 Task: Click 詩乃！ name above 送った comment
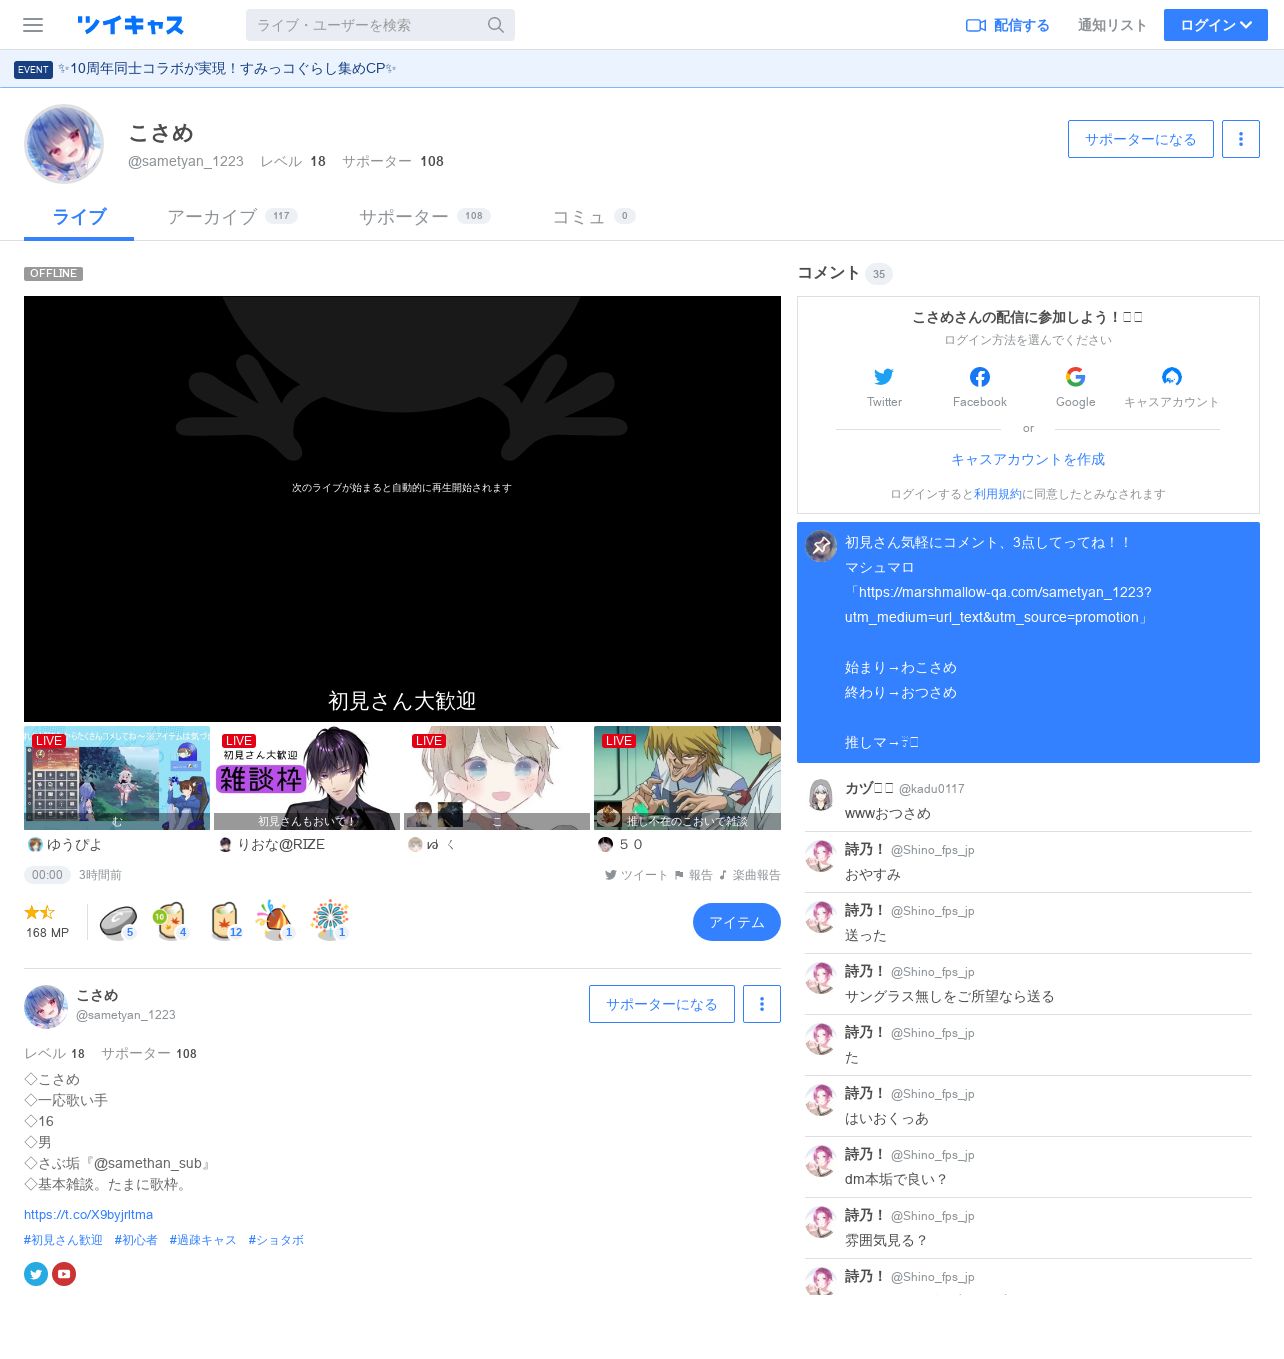[865, 910]
